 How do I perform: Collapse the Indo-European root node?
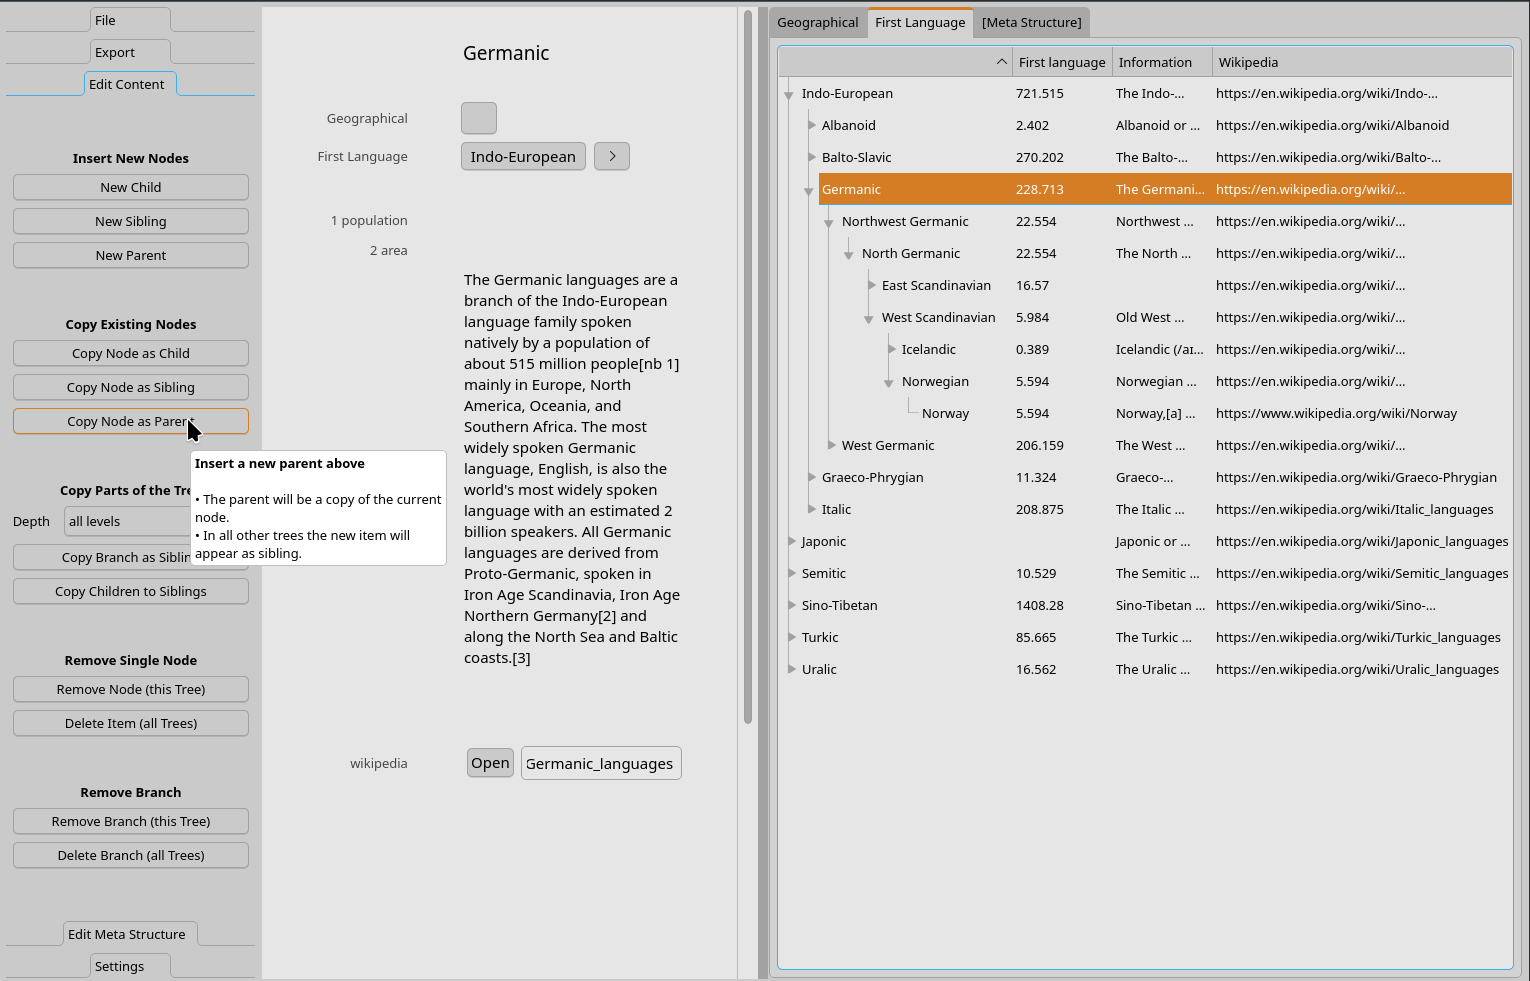coord(789,94)
